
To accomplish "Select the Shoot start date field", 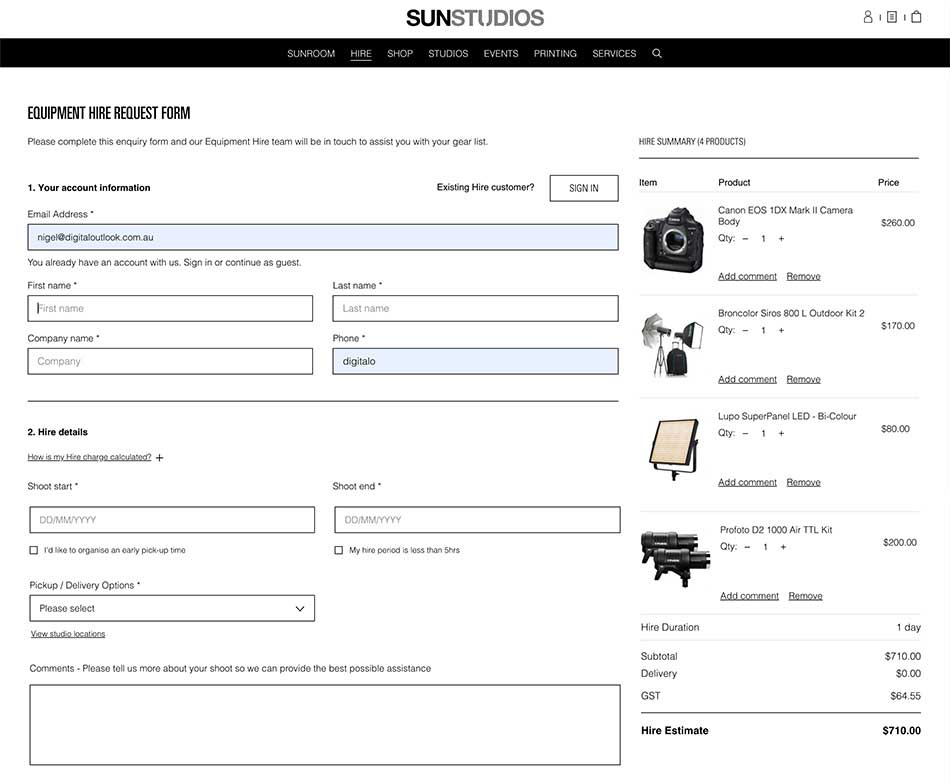I will [x=172, y=520].
